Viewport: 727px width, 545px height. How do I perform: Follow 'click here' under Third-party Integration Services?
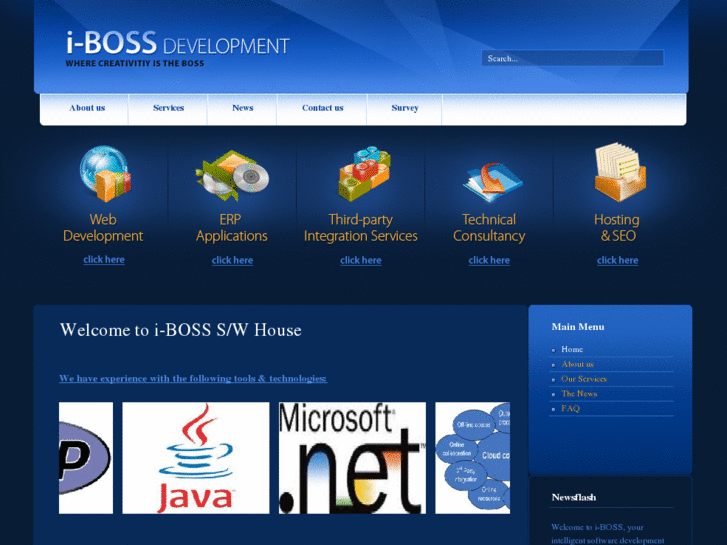coord(361,260)
